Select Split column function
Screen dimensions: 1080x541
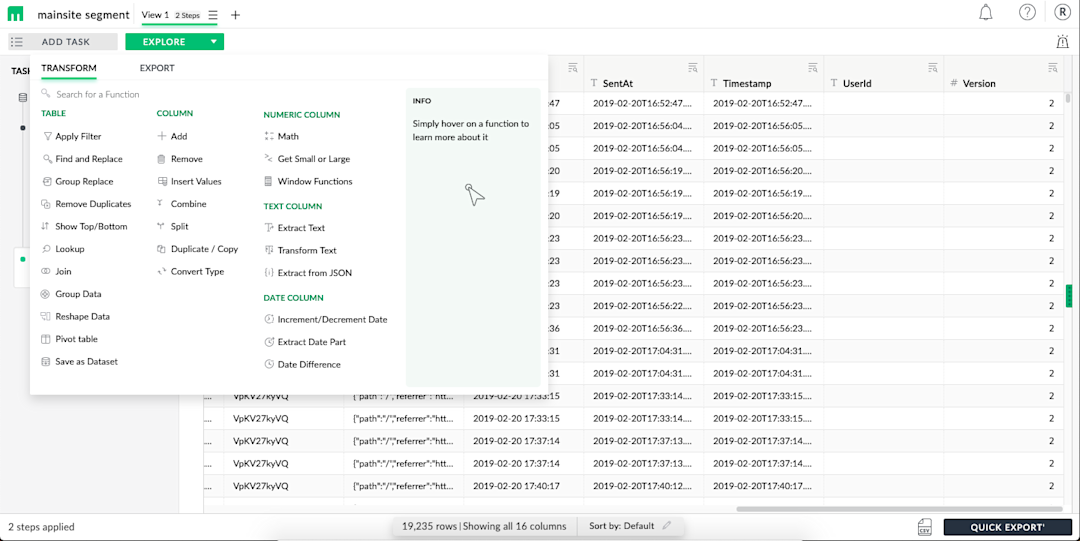click(173, 227)
